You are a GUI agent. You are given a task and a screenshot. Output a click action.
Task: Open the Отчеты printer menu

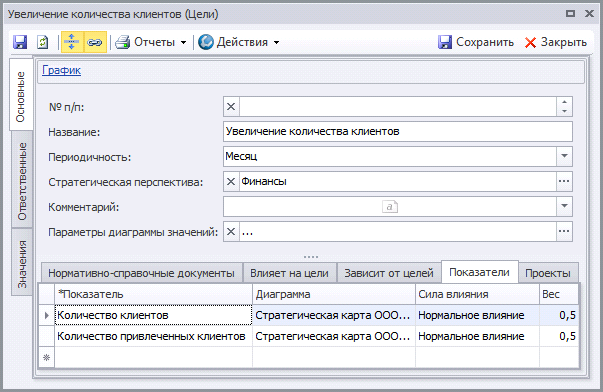click(x=151, y=42)
